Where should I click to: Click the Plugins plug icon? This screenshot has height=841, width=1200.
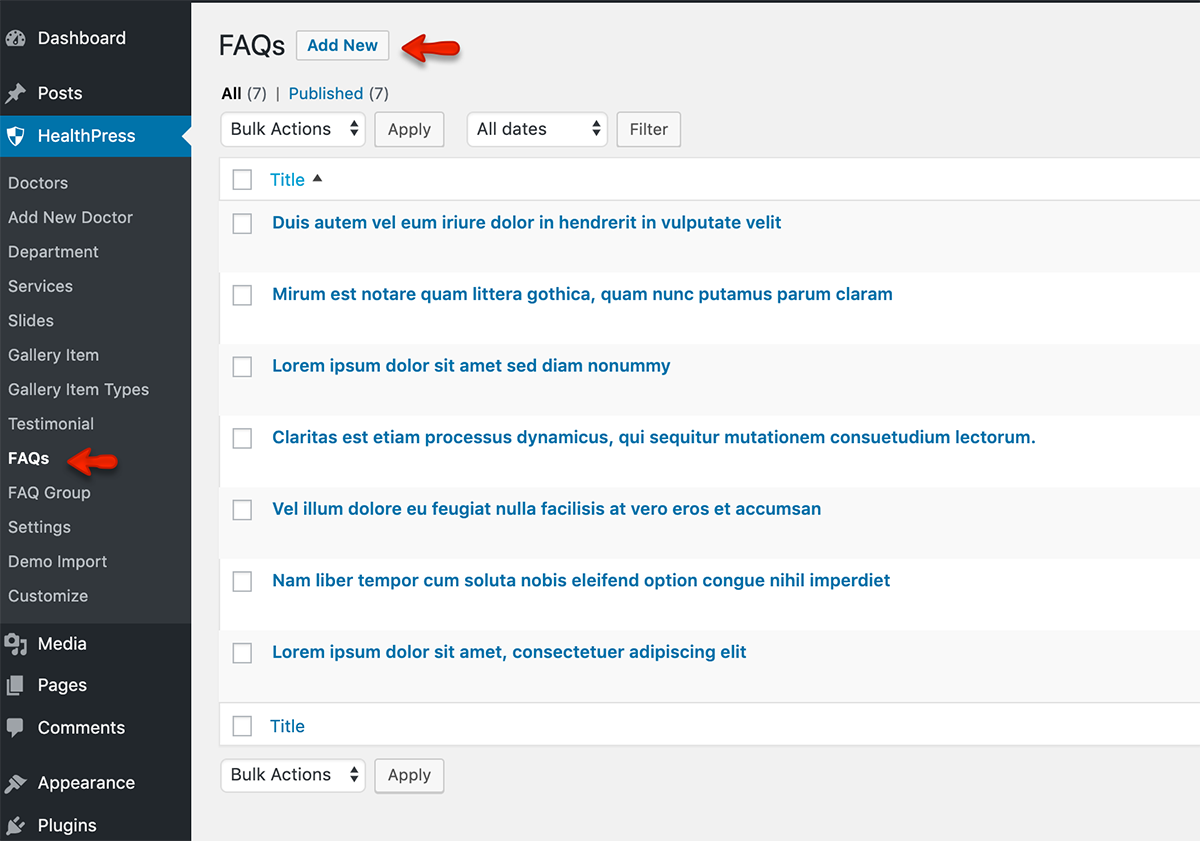click(x=15, y=826)
